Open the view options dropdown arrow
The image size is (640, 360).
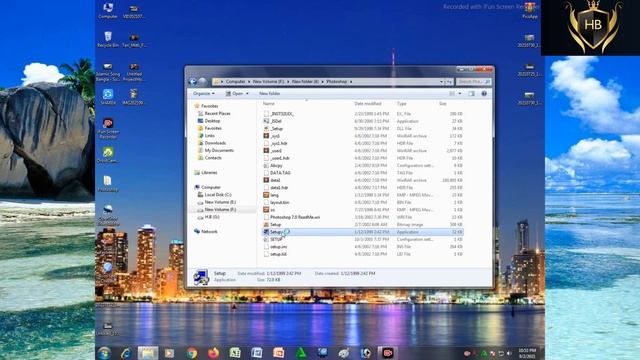[x=460, y=93]
